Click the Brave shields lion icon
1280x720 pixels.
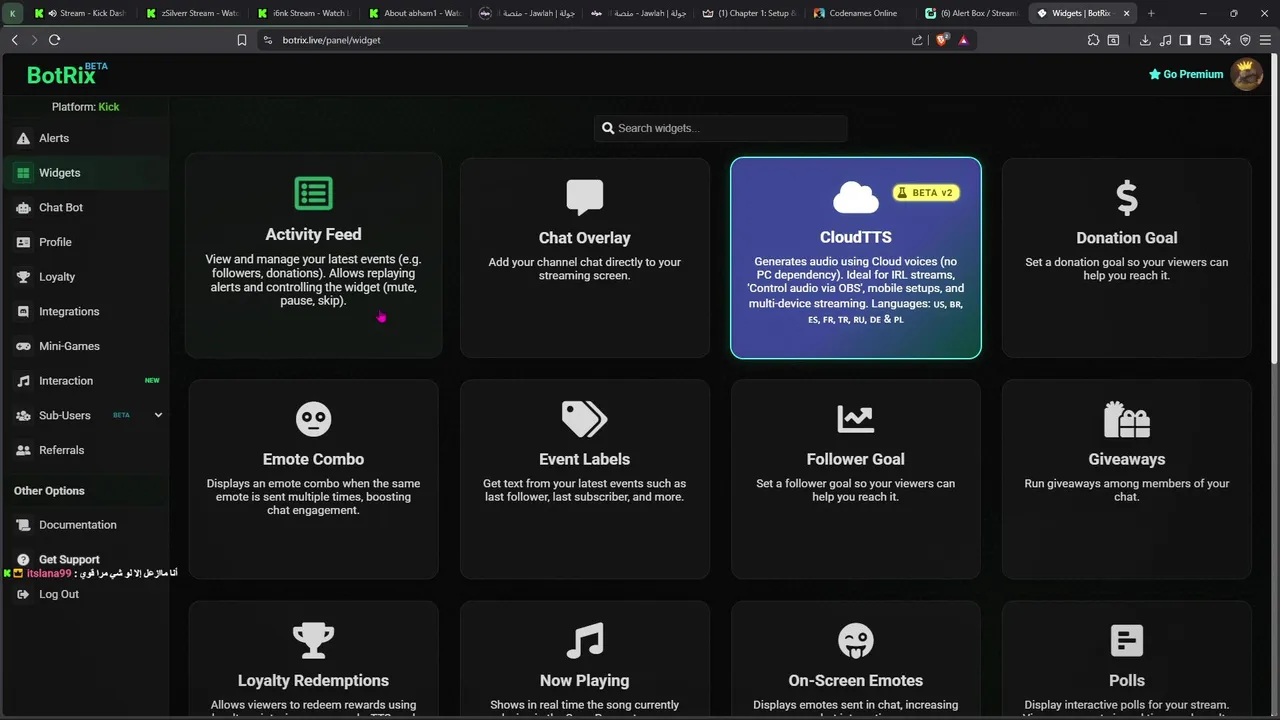point(941,40)
